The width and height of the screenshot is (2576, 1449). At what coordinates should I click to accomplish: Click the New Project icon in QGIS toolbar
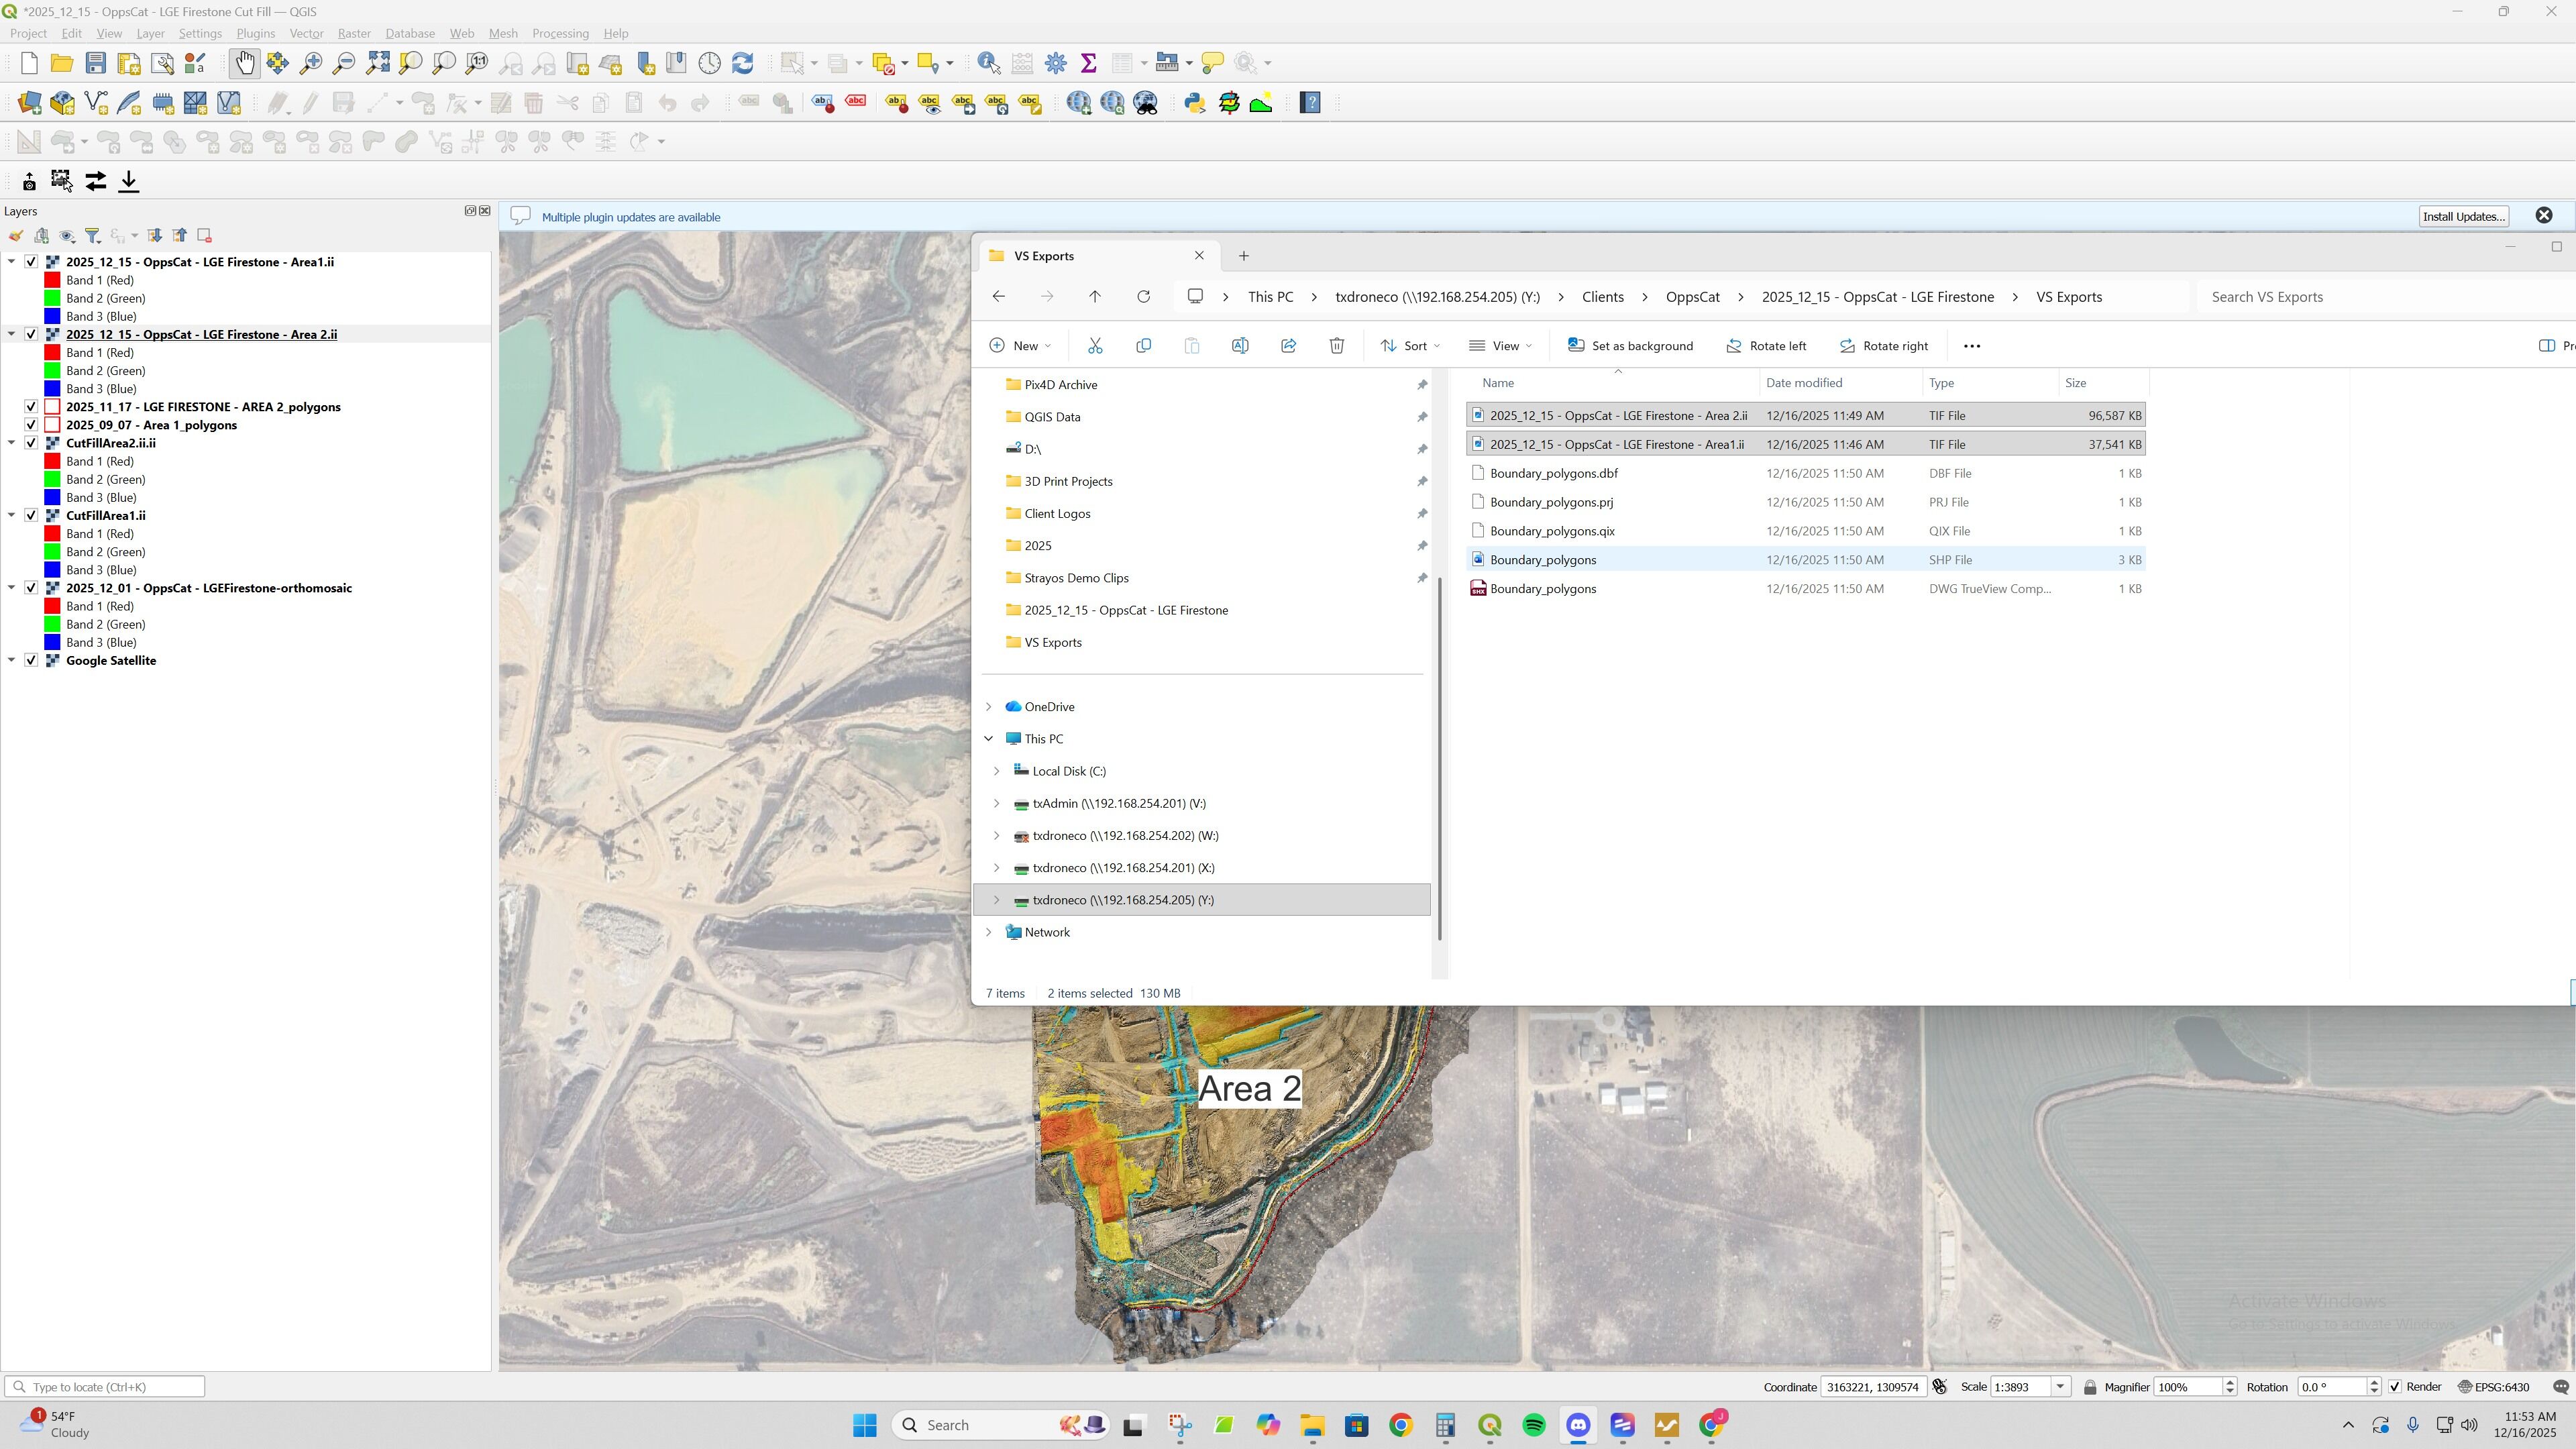coord(29,63)
